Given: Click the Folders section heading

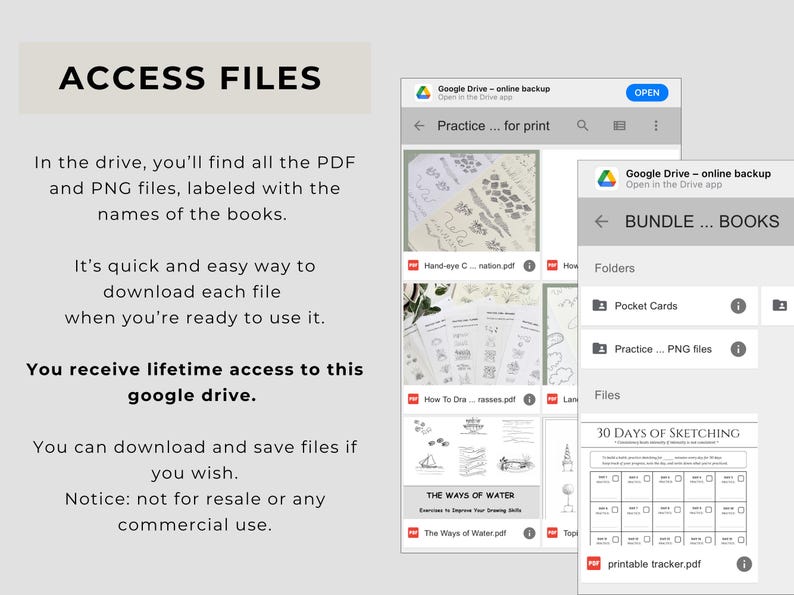Looking at the screenshot, I should coord(614,268).
